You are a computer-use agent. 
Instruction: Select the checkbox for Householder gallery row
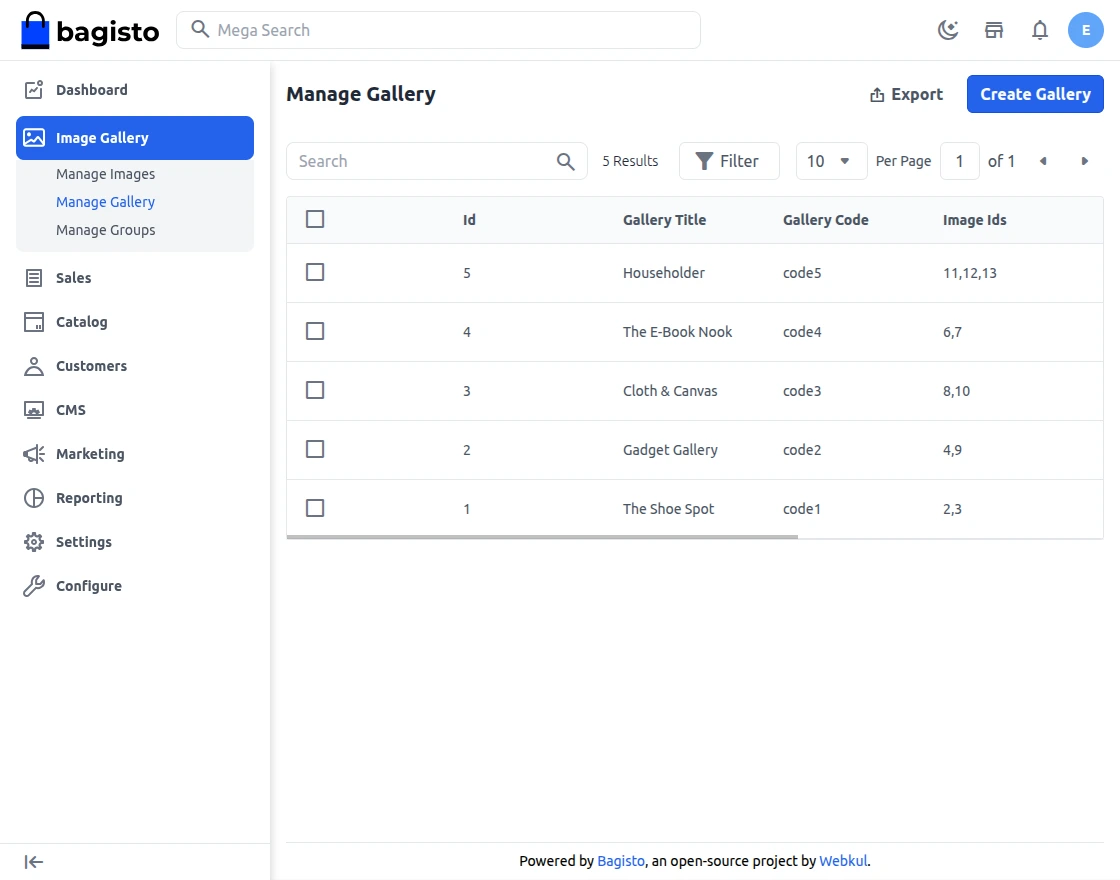click(x=315, y=272)
